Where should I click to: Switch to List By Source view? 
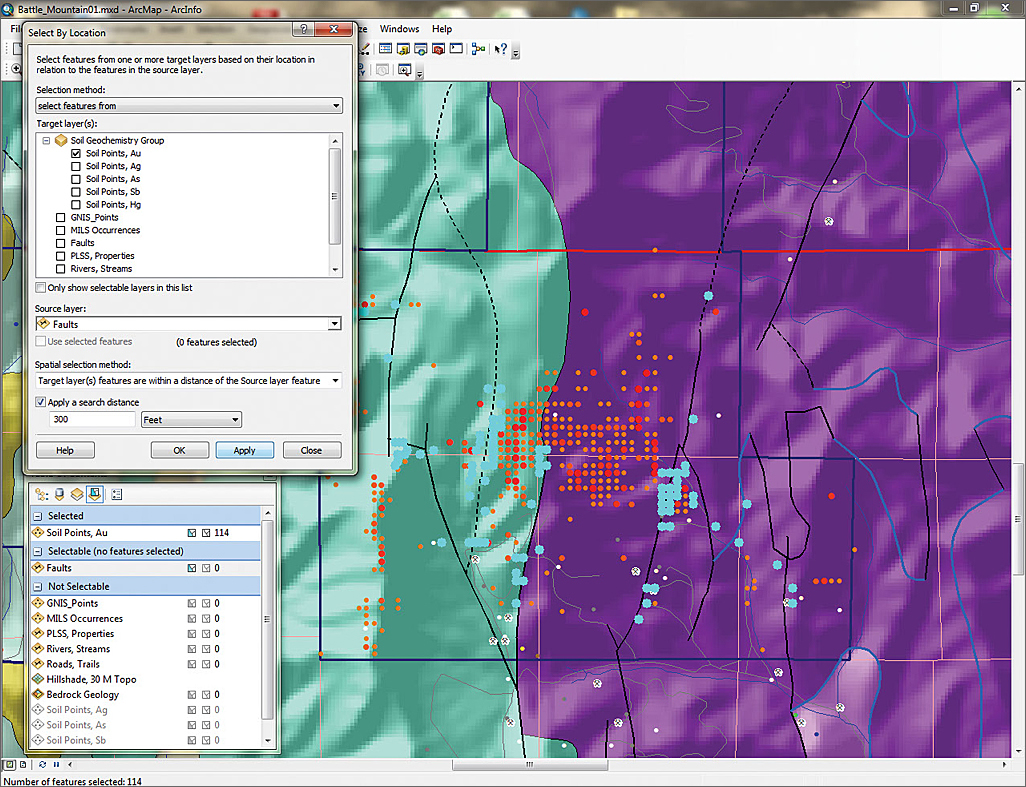[59, 494]
